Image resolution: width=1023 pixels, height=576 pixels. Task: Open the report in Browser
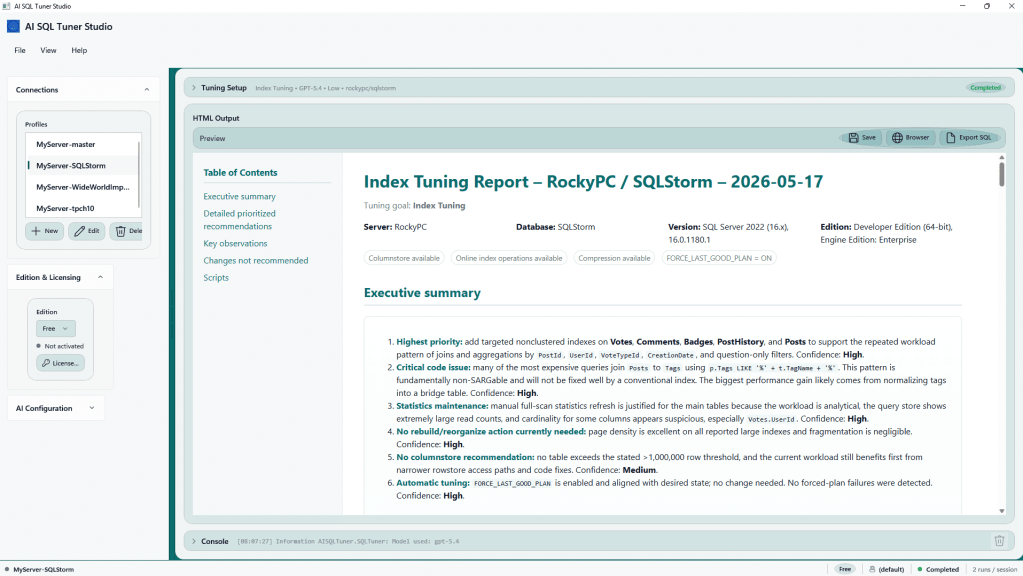910,138
